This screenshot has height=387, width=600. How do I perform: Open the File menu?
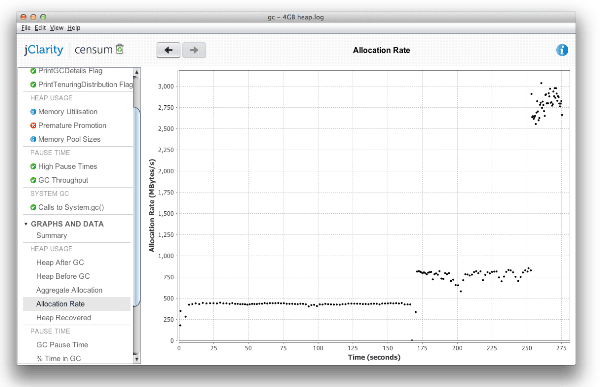(x=26, y=28)
